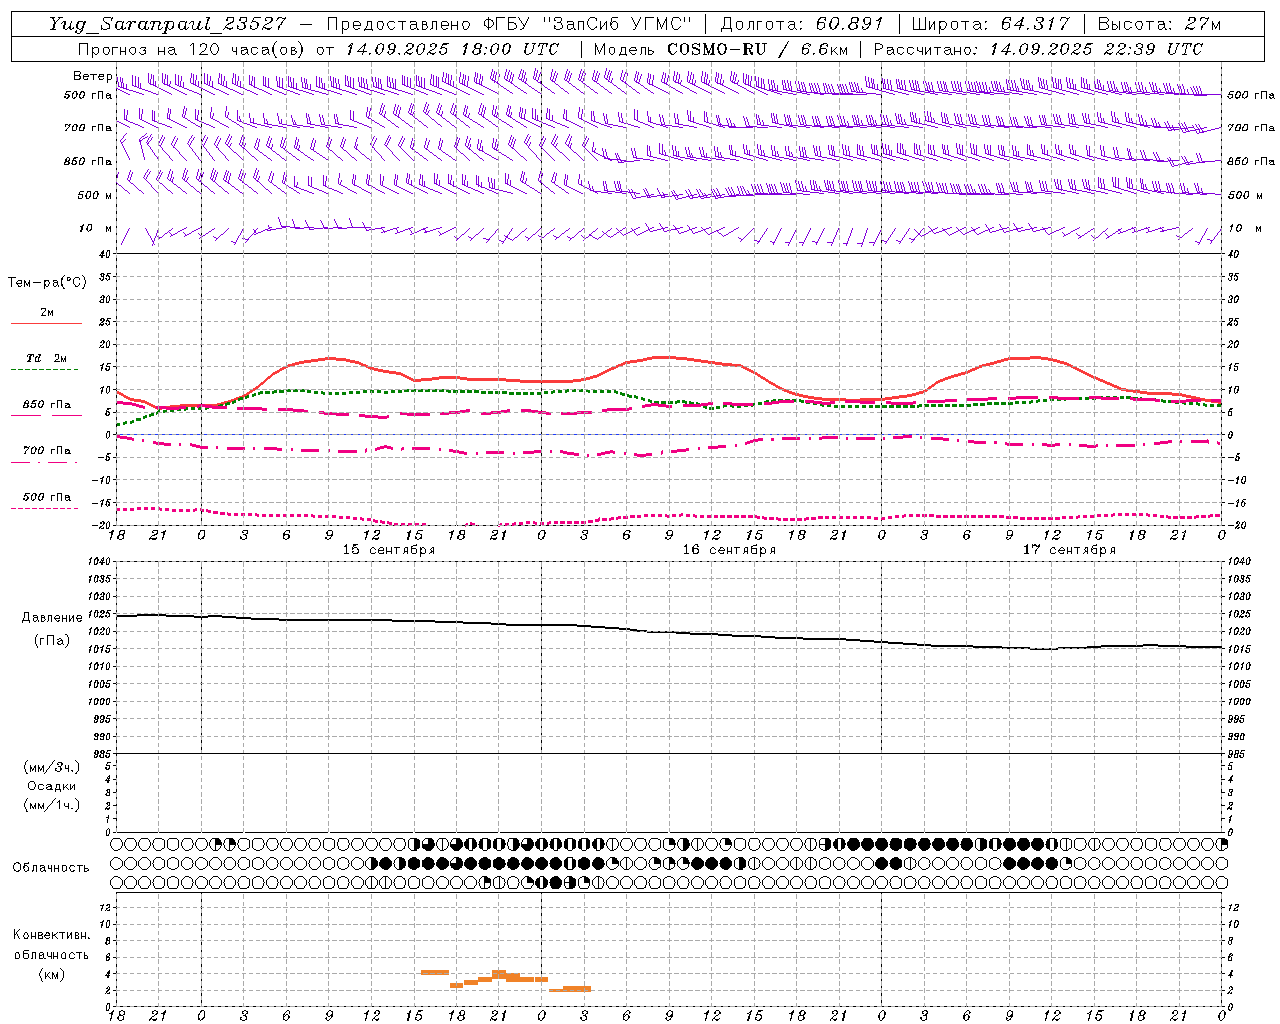Click the 500 гПа temperature legend entry
The width and height of the screenshot is (1280, 1024).
[47, 497]
